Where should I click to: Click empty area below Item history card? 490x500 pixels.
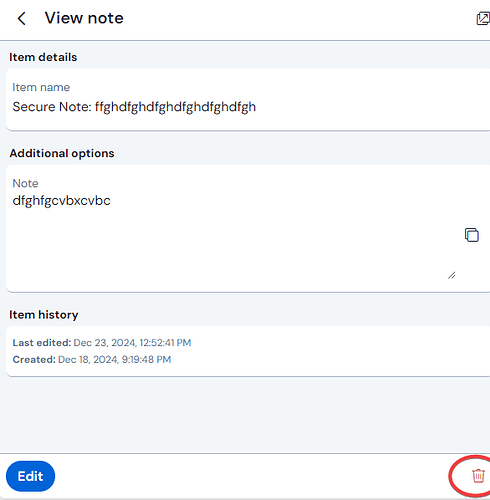coord(245,415)
